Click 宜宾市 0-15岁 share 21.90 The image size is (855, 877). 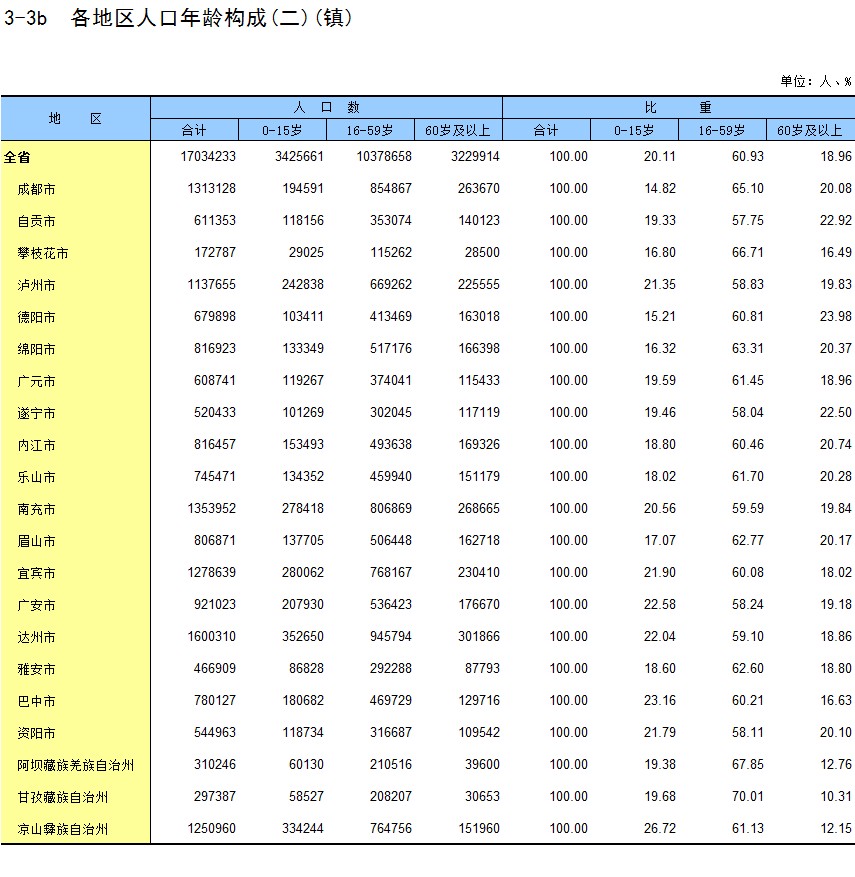click(660, 572)
